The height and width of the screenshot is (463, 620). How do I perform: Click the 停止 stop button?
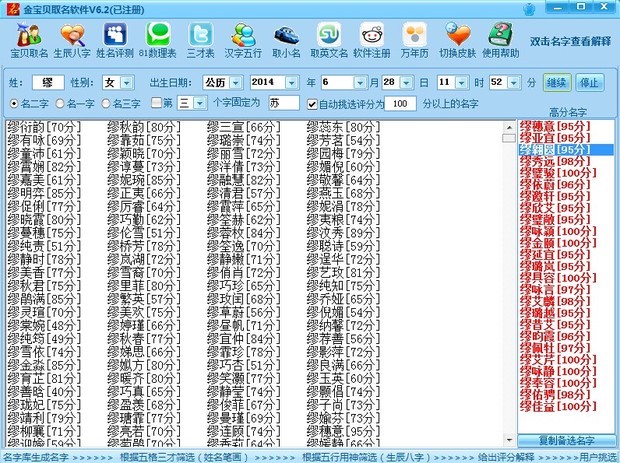tap(590, 82)
